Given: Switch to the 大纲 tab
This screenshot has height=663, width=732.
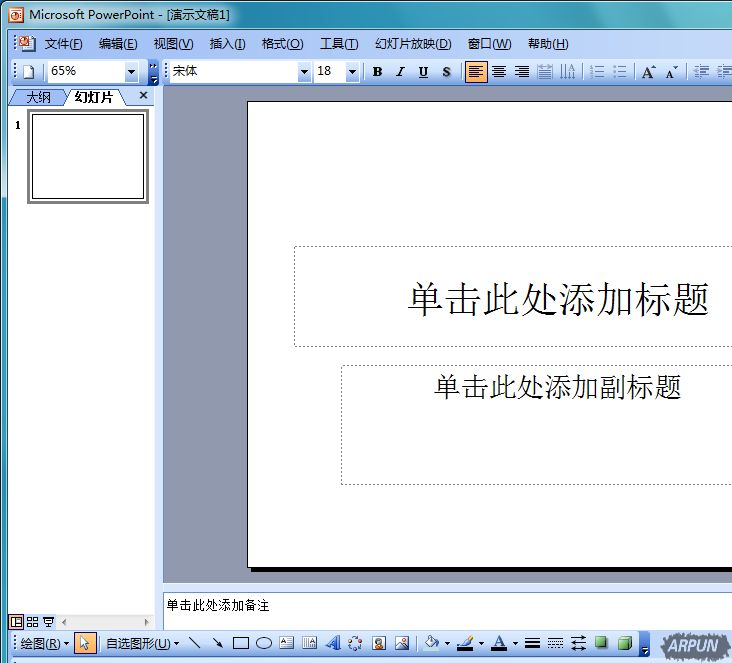Looking at the screenshot, I should tap(38, 97).
